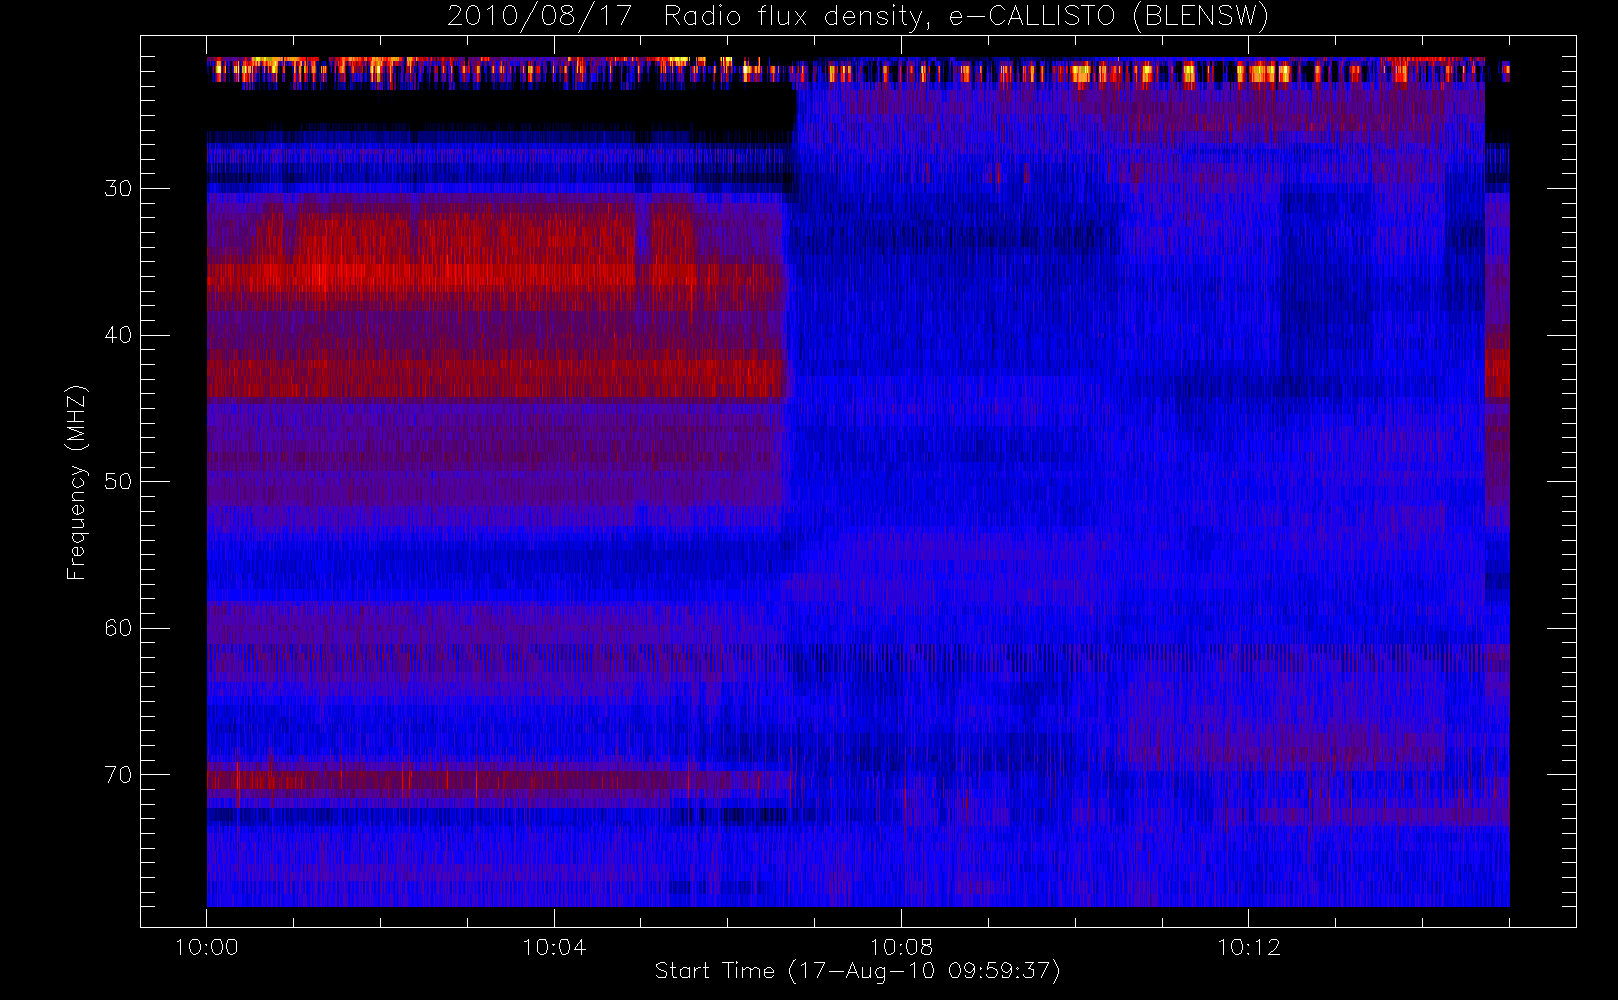The width and height of the screenshot is (1618, 1000).
Task: Click the 'Start Time (17-Aug-10 09:59:37)' axis label
Action: click(x=857, y=971)
